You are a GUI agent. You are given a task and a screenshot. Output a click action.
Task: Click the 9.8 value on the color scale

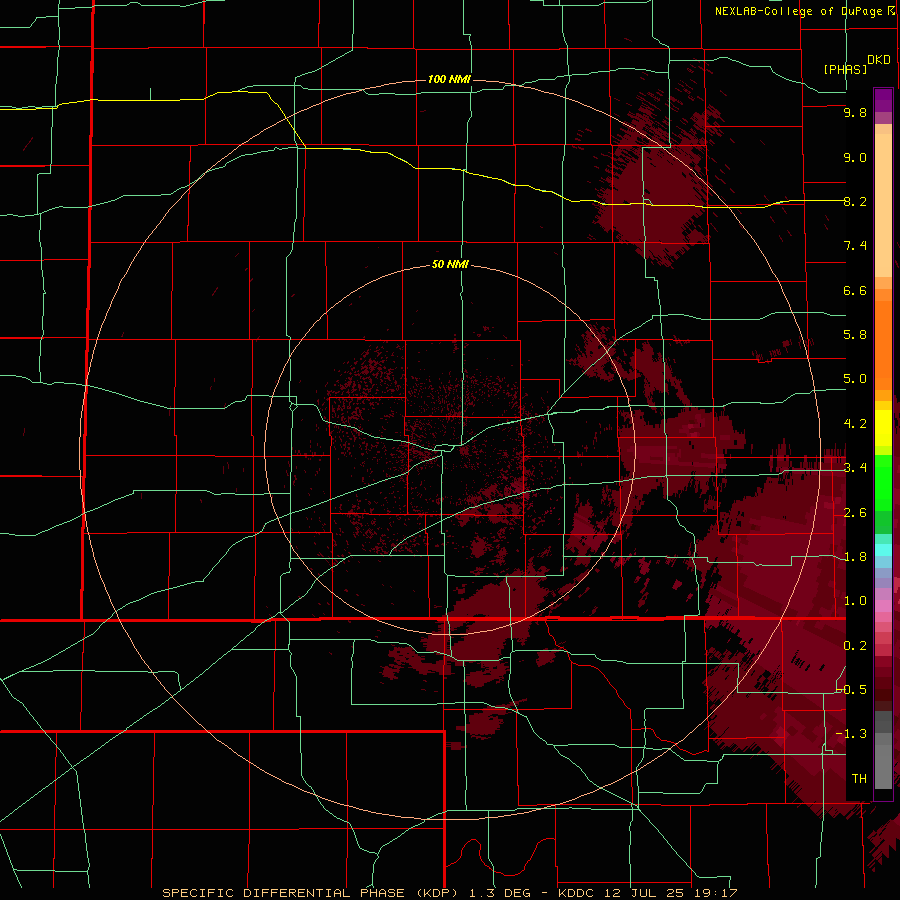[x=855, y=112]
